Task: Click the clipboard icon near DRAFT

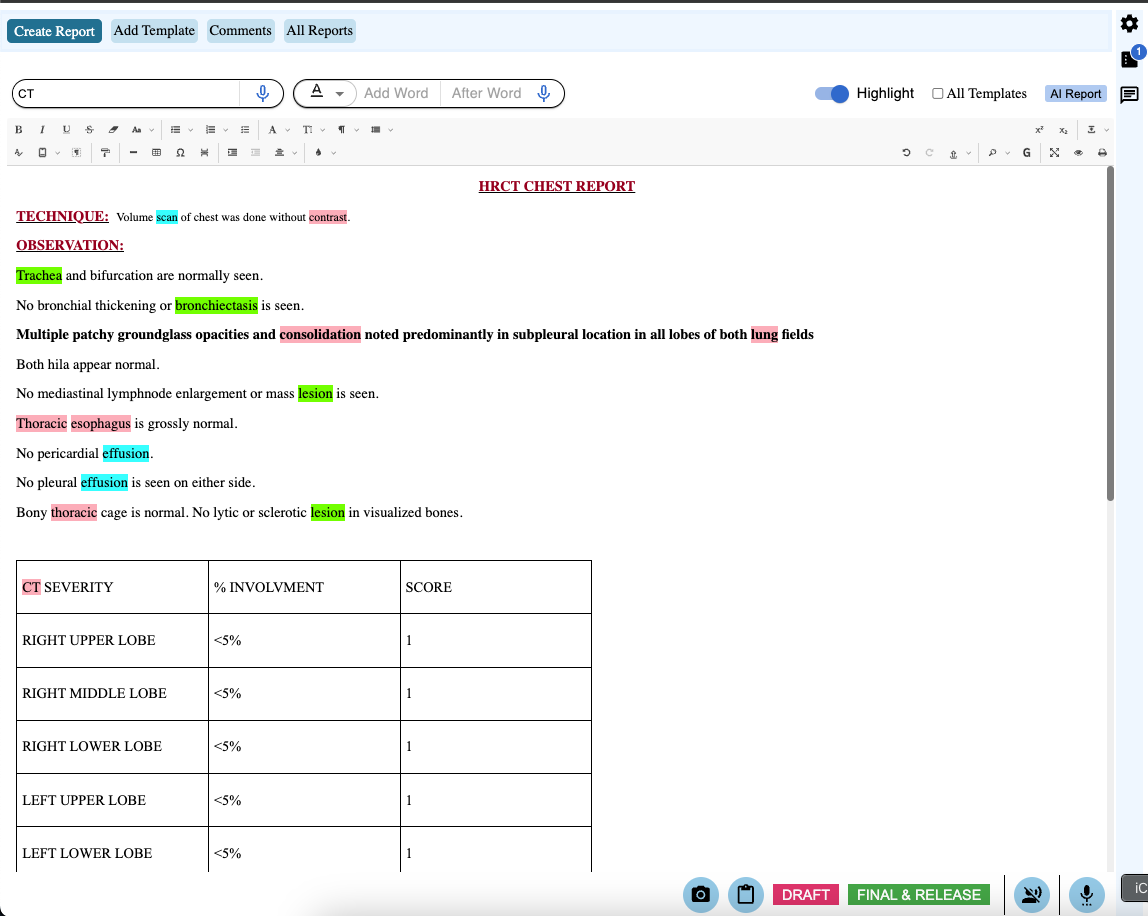Action: (x=745, y=894)
